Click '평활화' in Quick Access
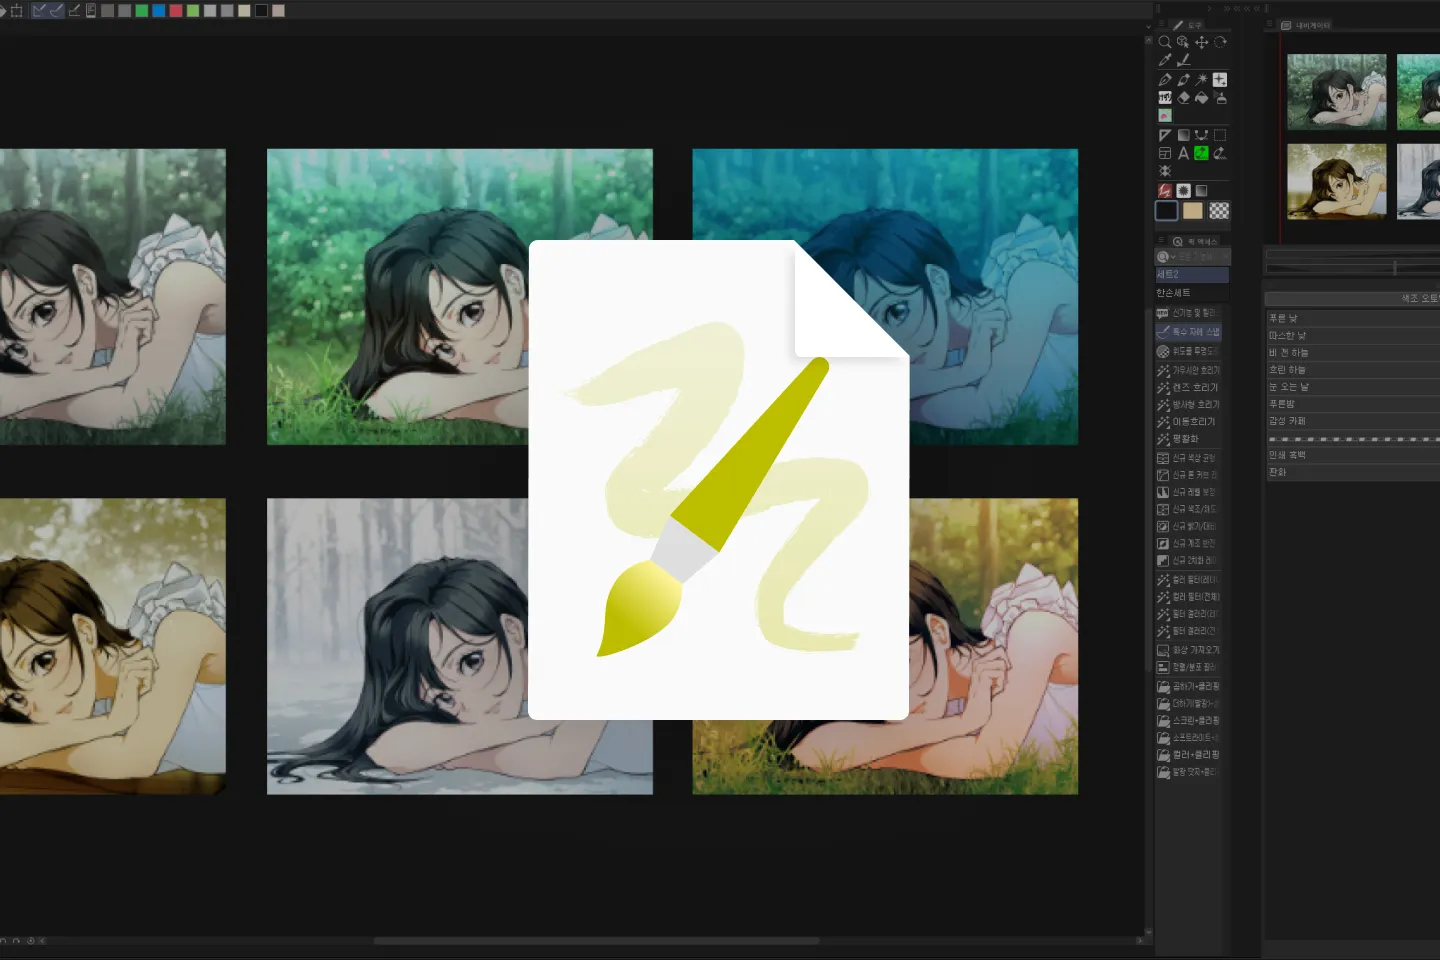The image size is (1440, 960). 1188,439
